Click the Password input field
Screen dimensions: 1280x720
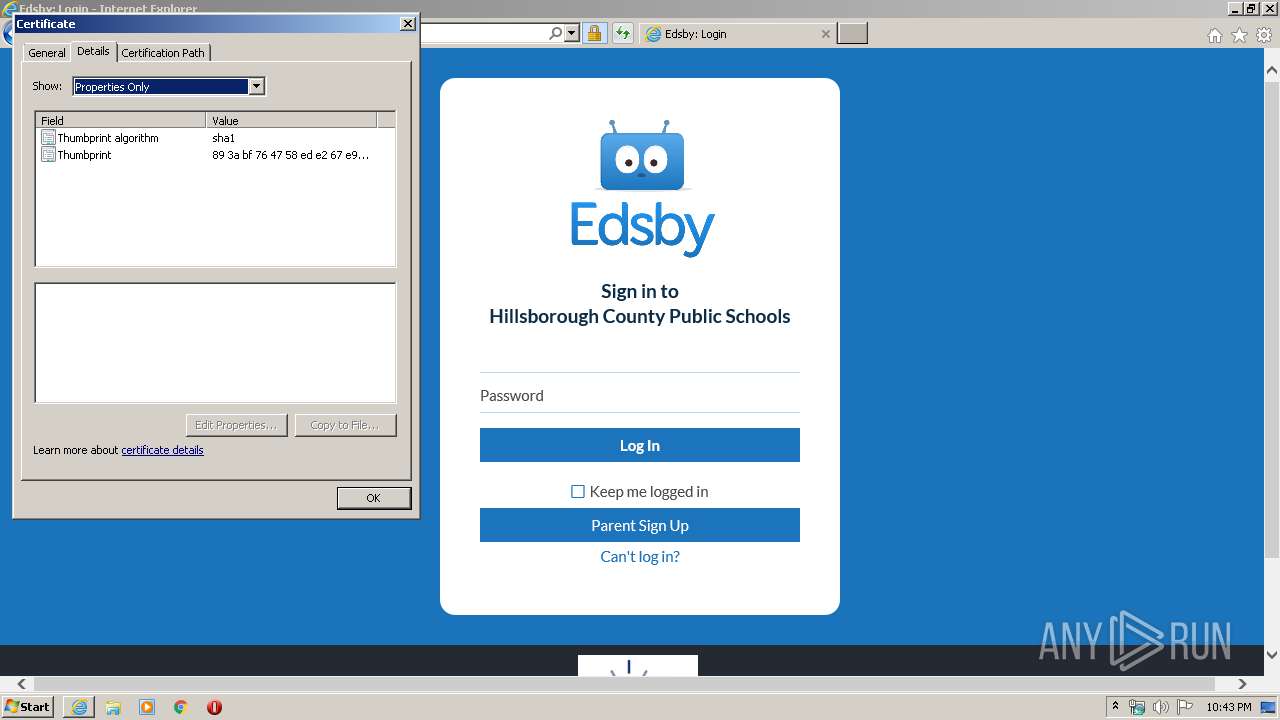[640, 396]
